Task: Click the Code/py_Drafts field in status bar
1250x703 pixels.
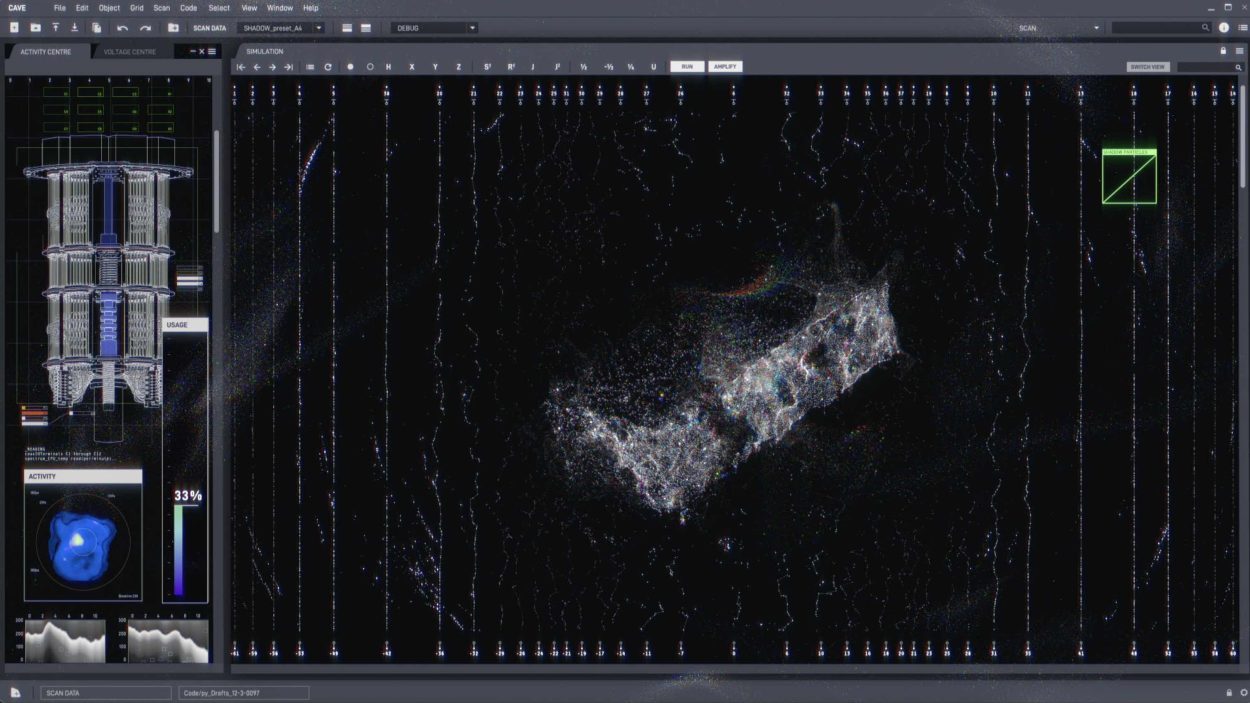Action: coord(243,692)
